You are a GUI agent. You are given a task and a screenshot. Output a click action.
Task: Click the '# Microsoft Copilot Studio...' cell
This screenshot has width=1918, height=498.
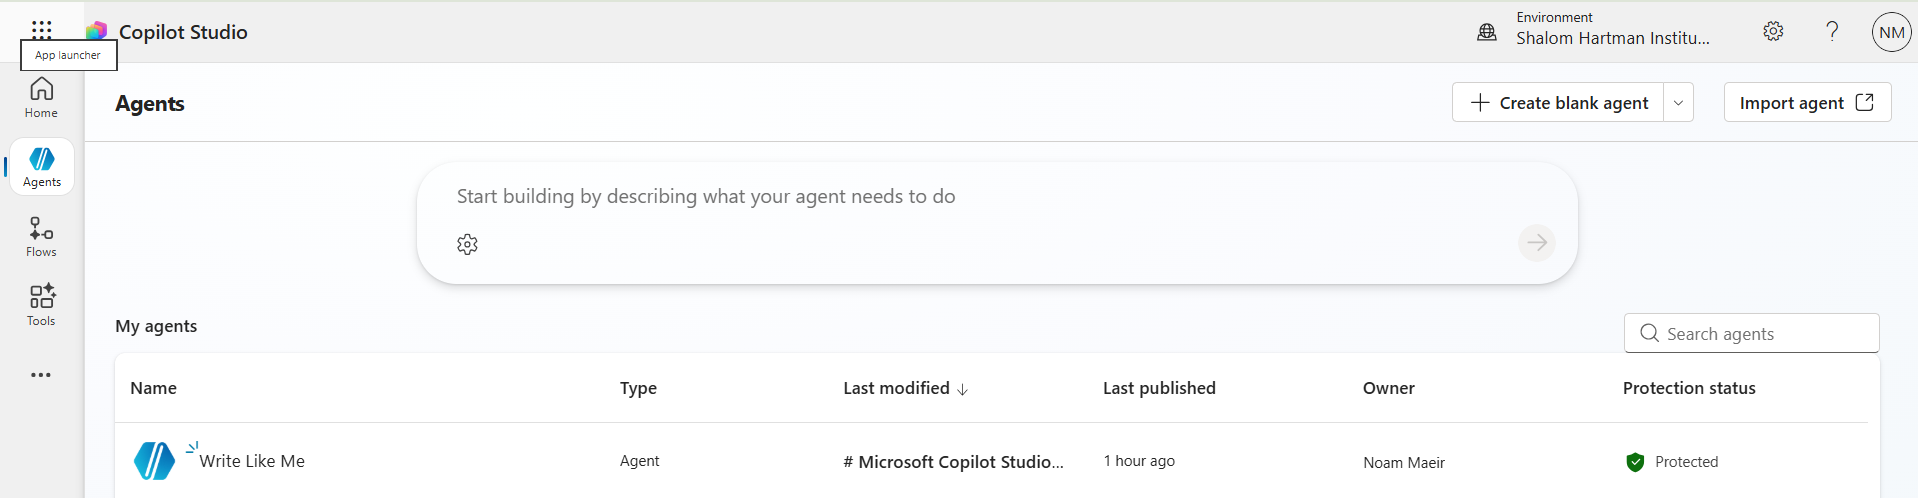pos(953,462)
